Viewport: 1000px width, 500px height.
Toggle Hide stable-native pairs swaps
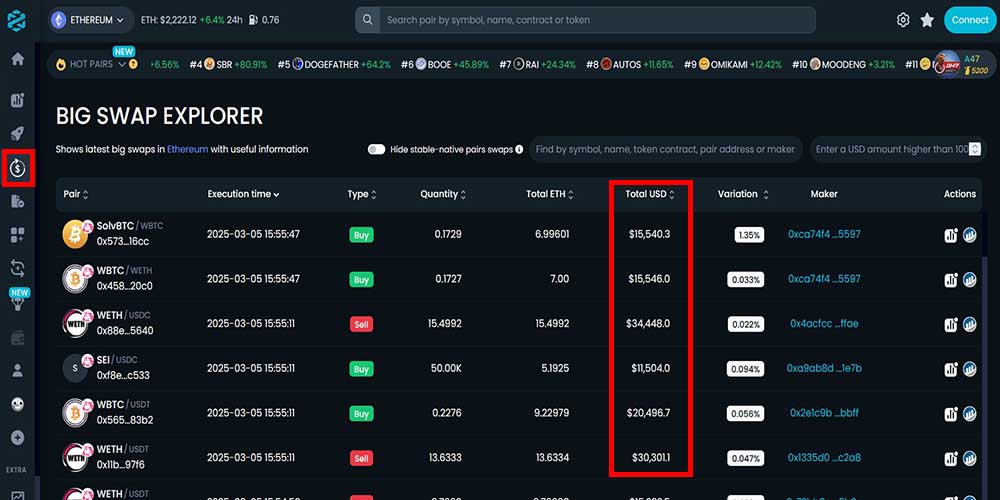(376, 149)
